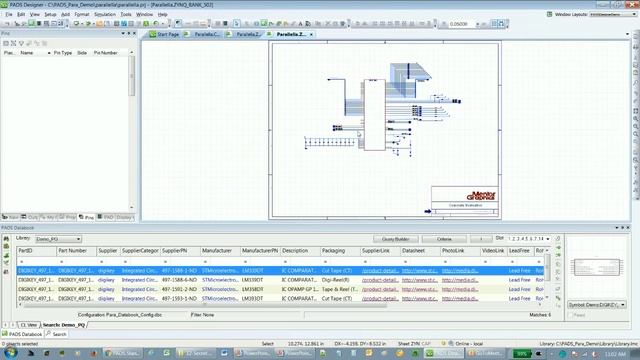
Task: Select the Pins tab in left panel
Action: tap(86, 218)
